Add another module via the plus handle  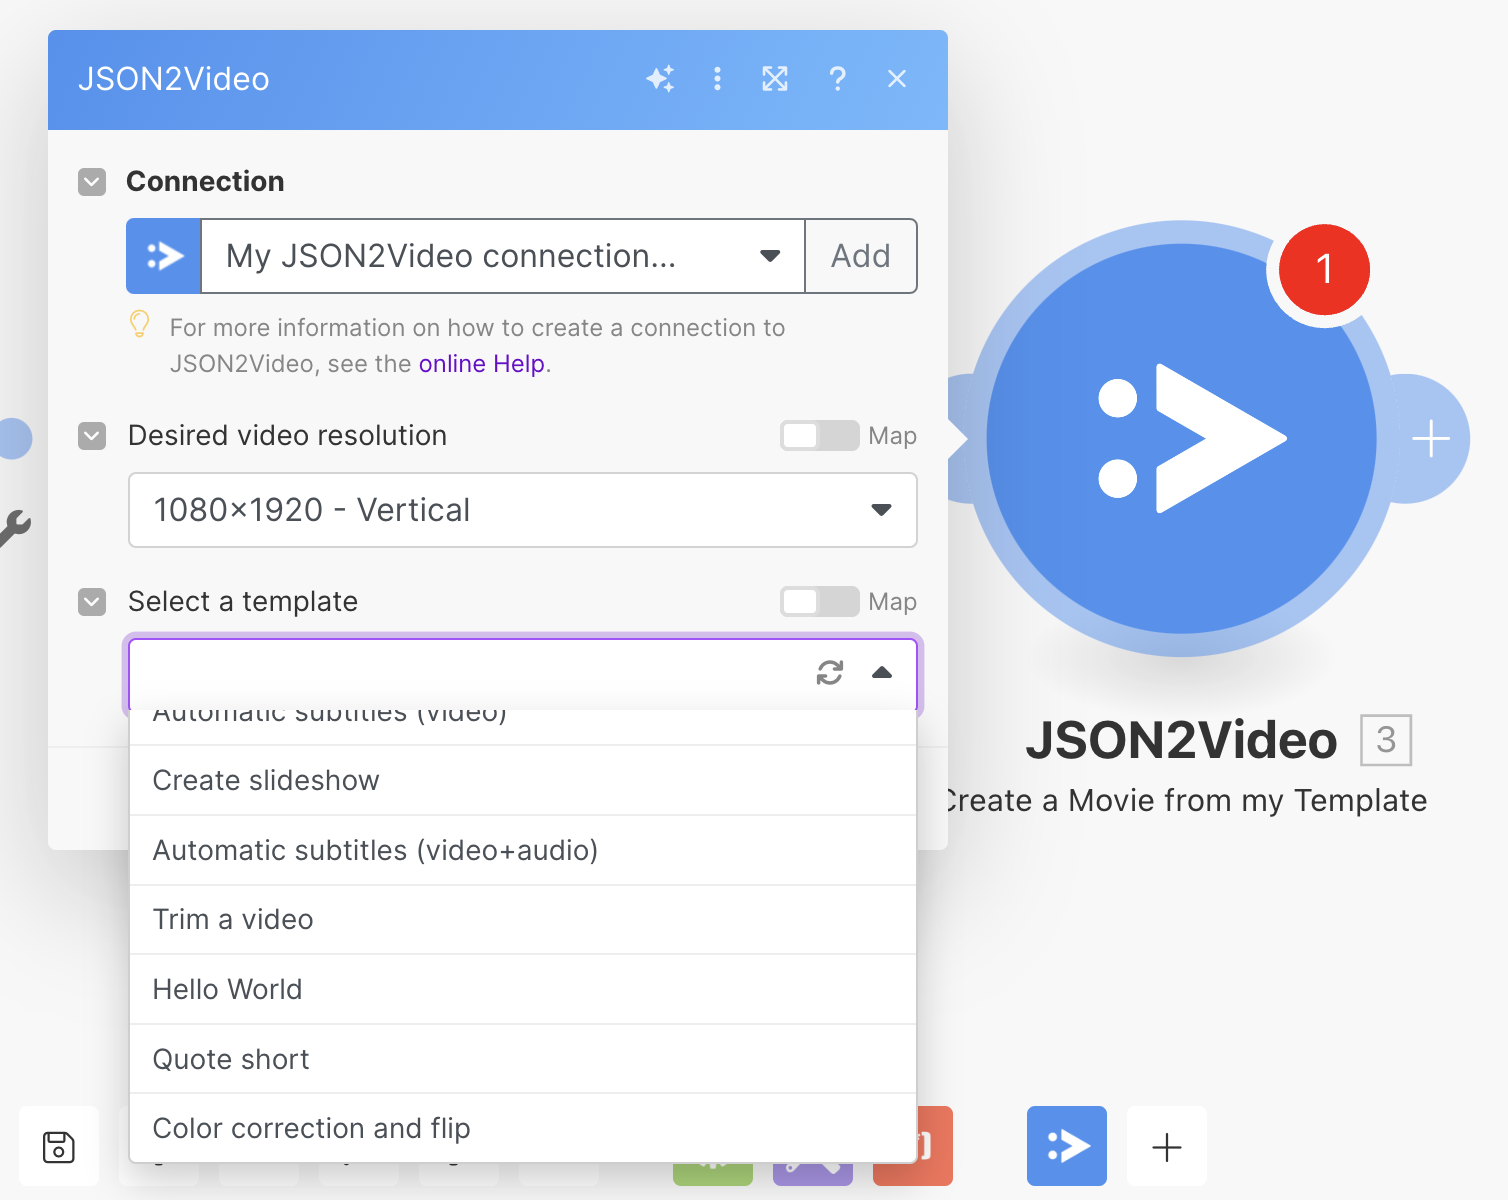click(x=1431, y=439)
